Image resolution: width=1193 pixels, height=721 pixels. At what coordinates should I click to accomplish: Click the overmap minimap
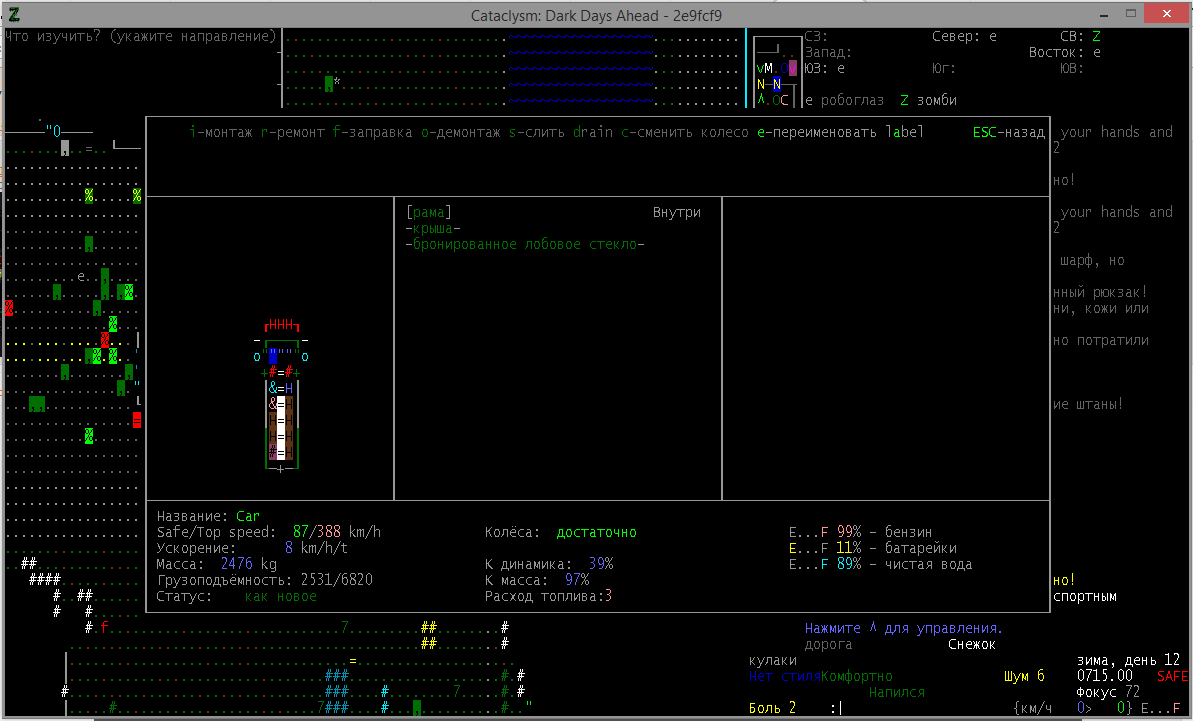(x=776, y=72)
